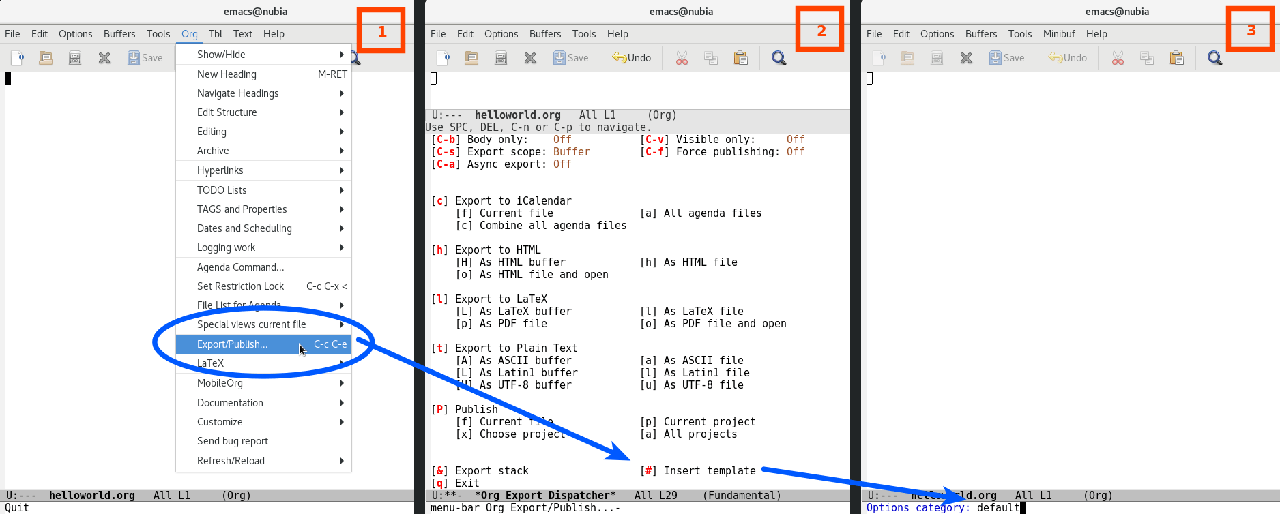Click the Paste clipboard icon in the middle window

click(740, 58)
